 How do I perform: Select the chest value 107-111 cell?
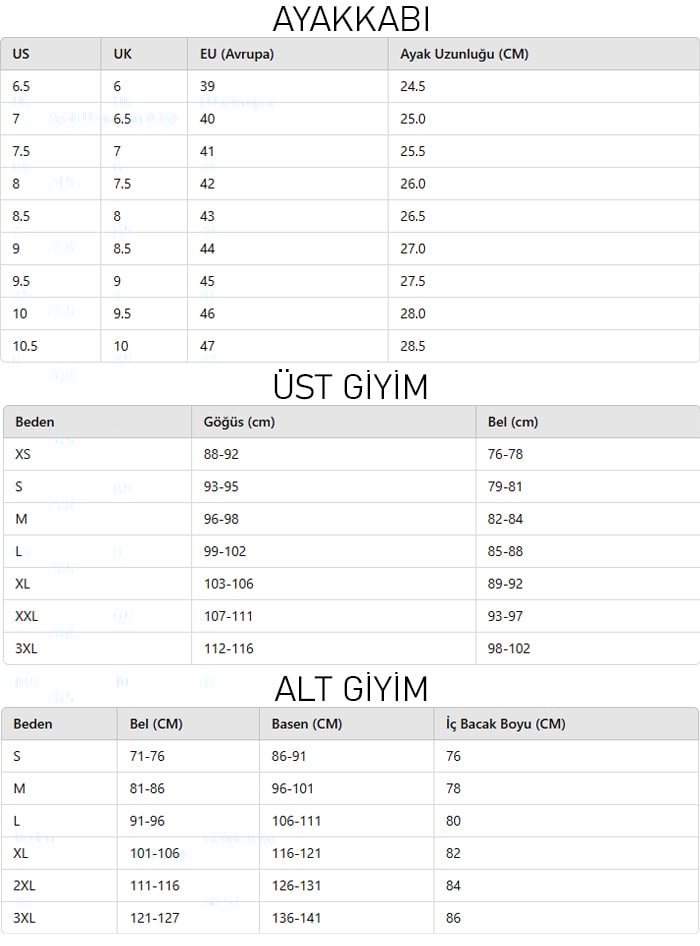coord(229,616)
